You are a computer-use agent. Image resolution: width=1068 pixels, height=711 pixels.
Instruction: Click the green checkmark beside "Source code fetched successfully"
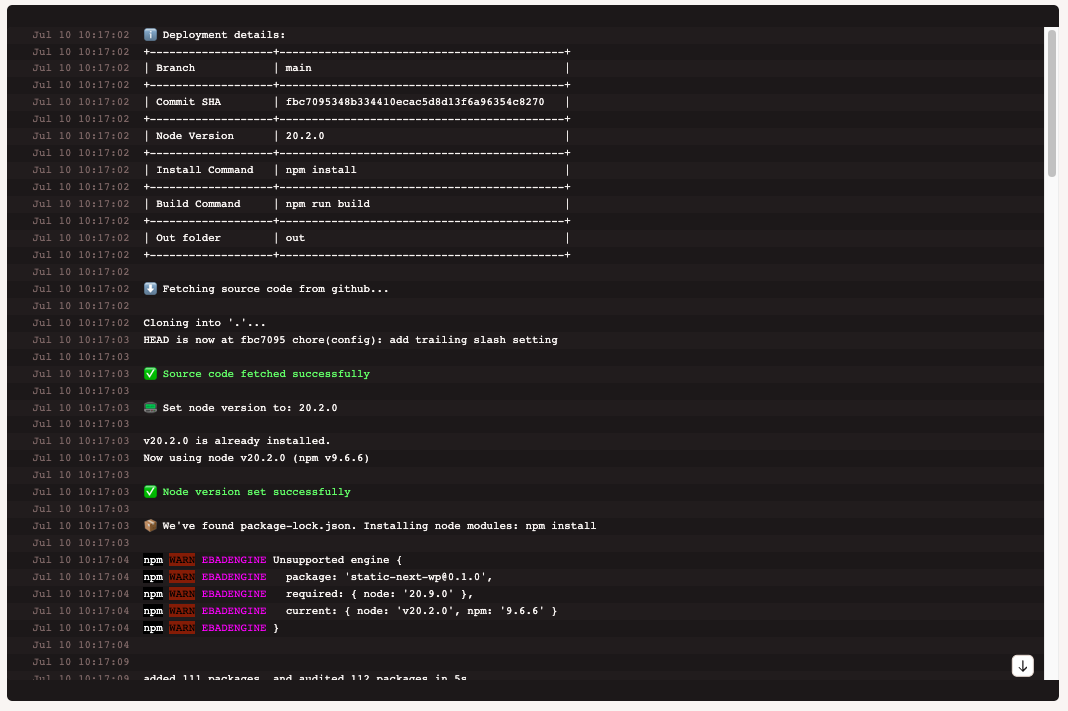(x=148, y=373)
